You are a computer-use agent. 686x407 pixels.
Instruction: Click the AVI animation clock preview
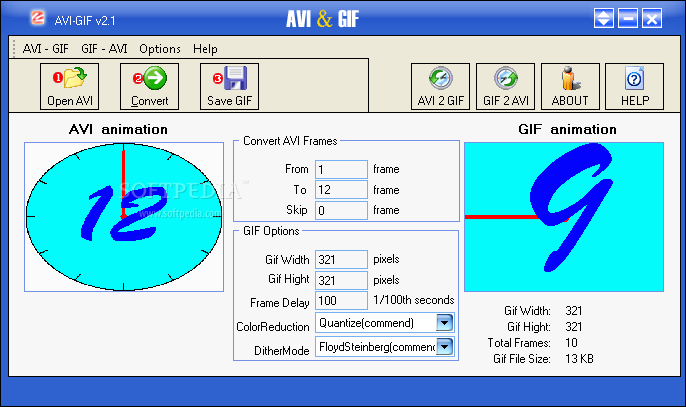(124, 217)
